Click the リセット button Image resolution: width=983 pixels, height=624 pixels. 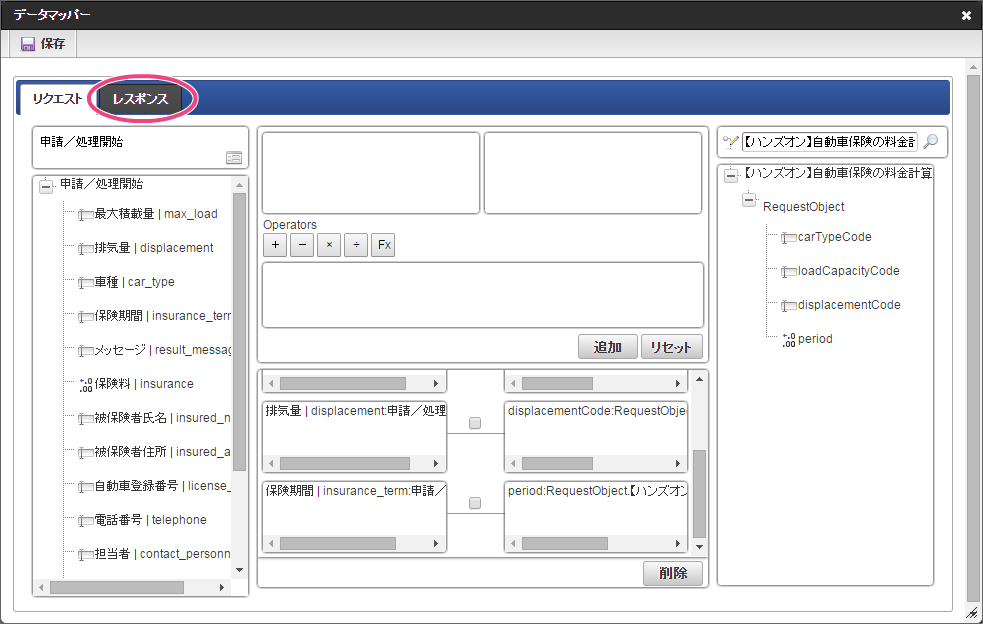(x=671, y=347)
